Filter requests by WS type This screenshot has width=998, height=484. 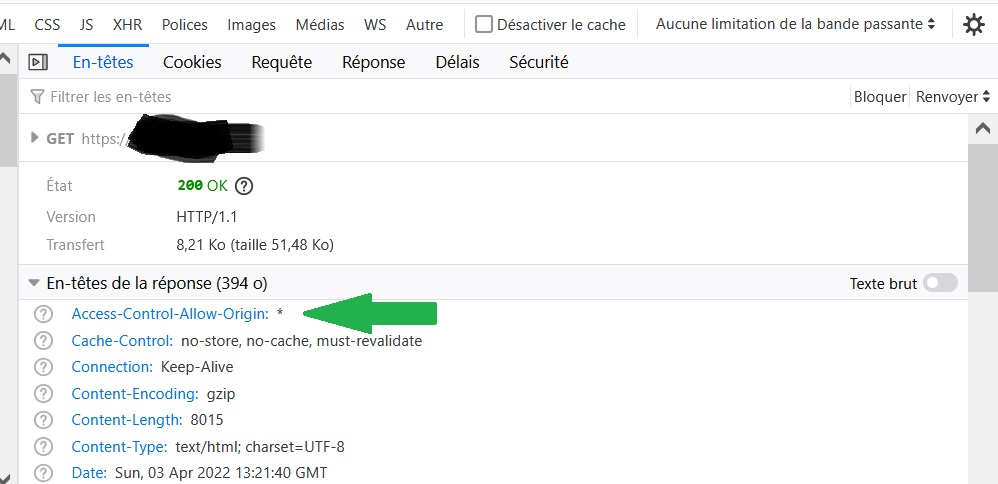tap(375, 25)
